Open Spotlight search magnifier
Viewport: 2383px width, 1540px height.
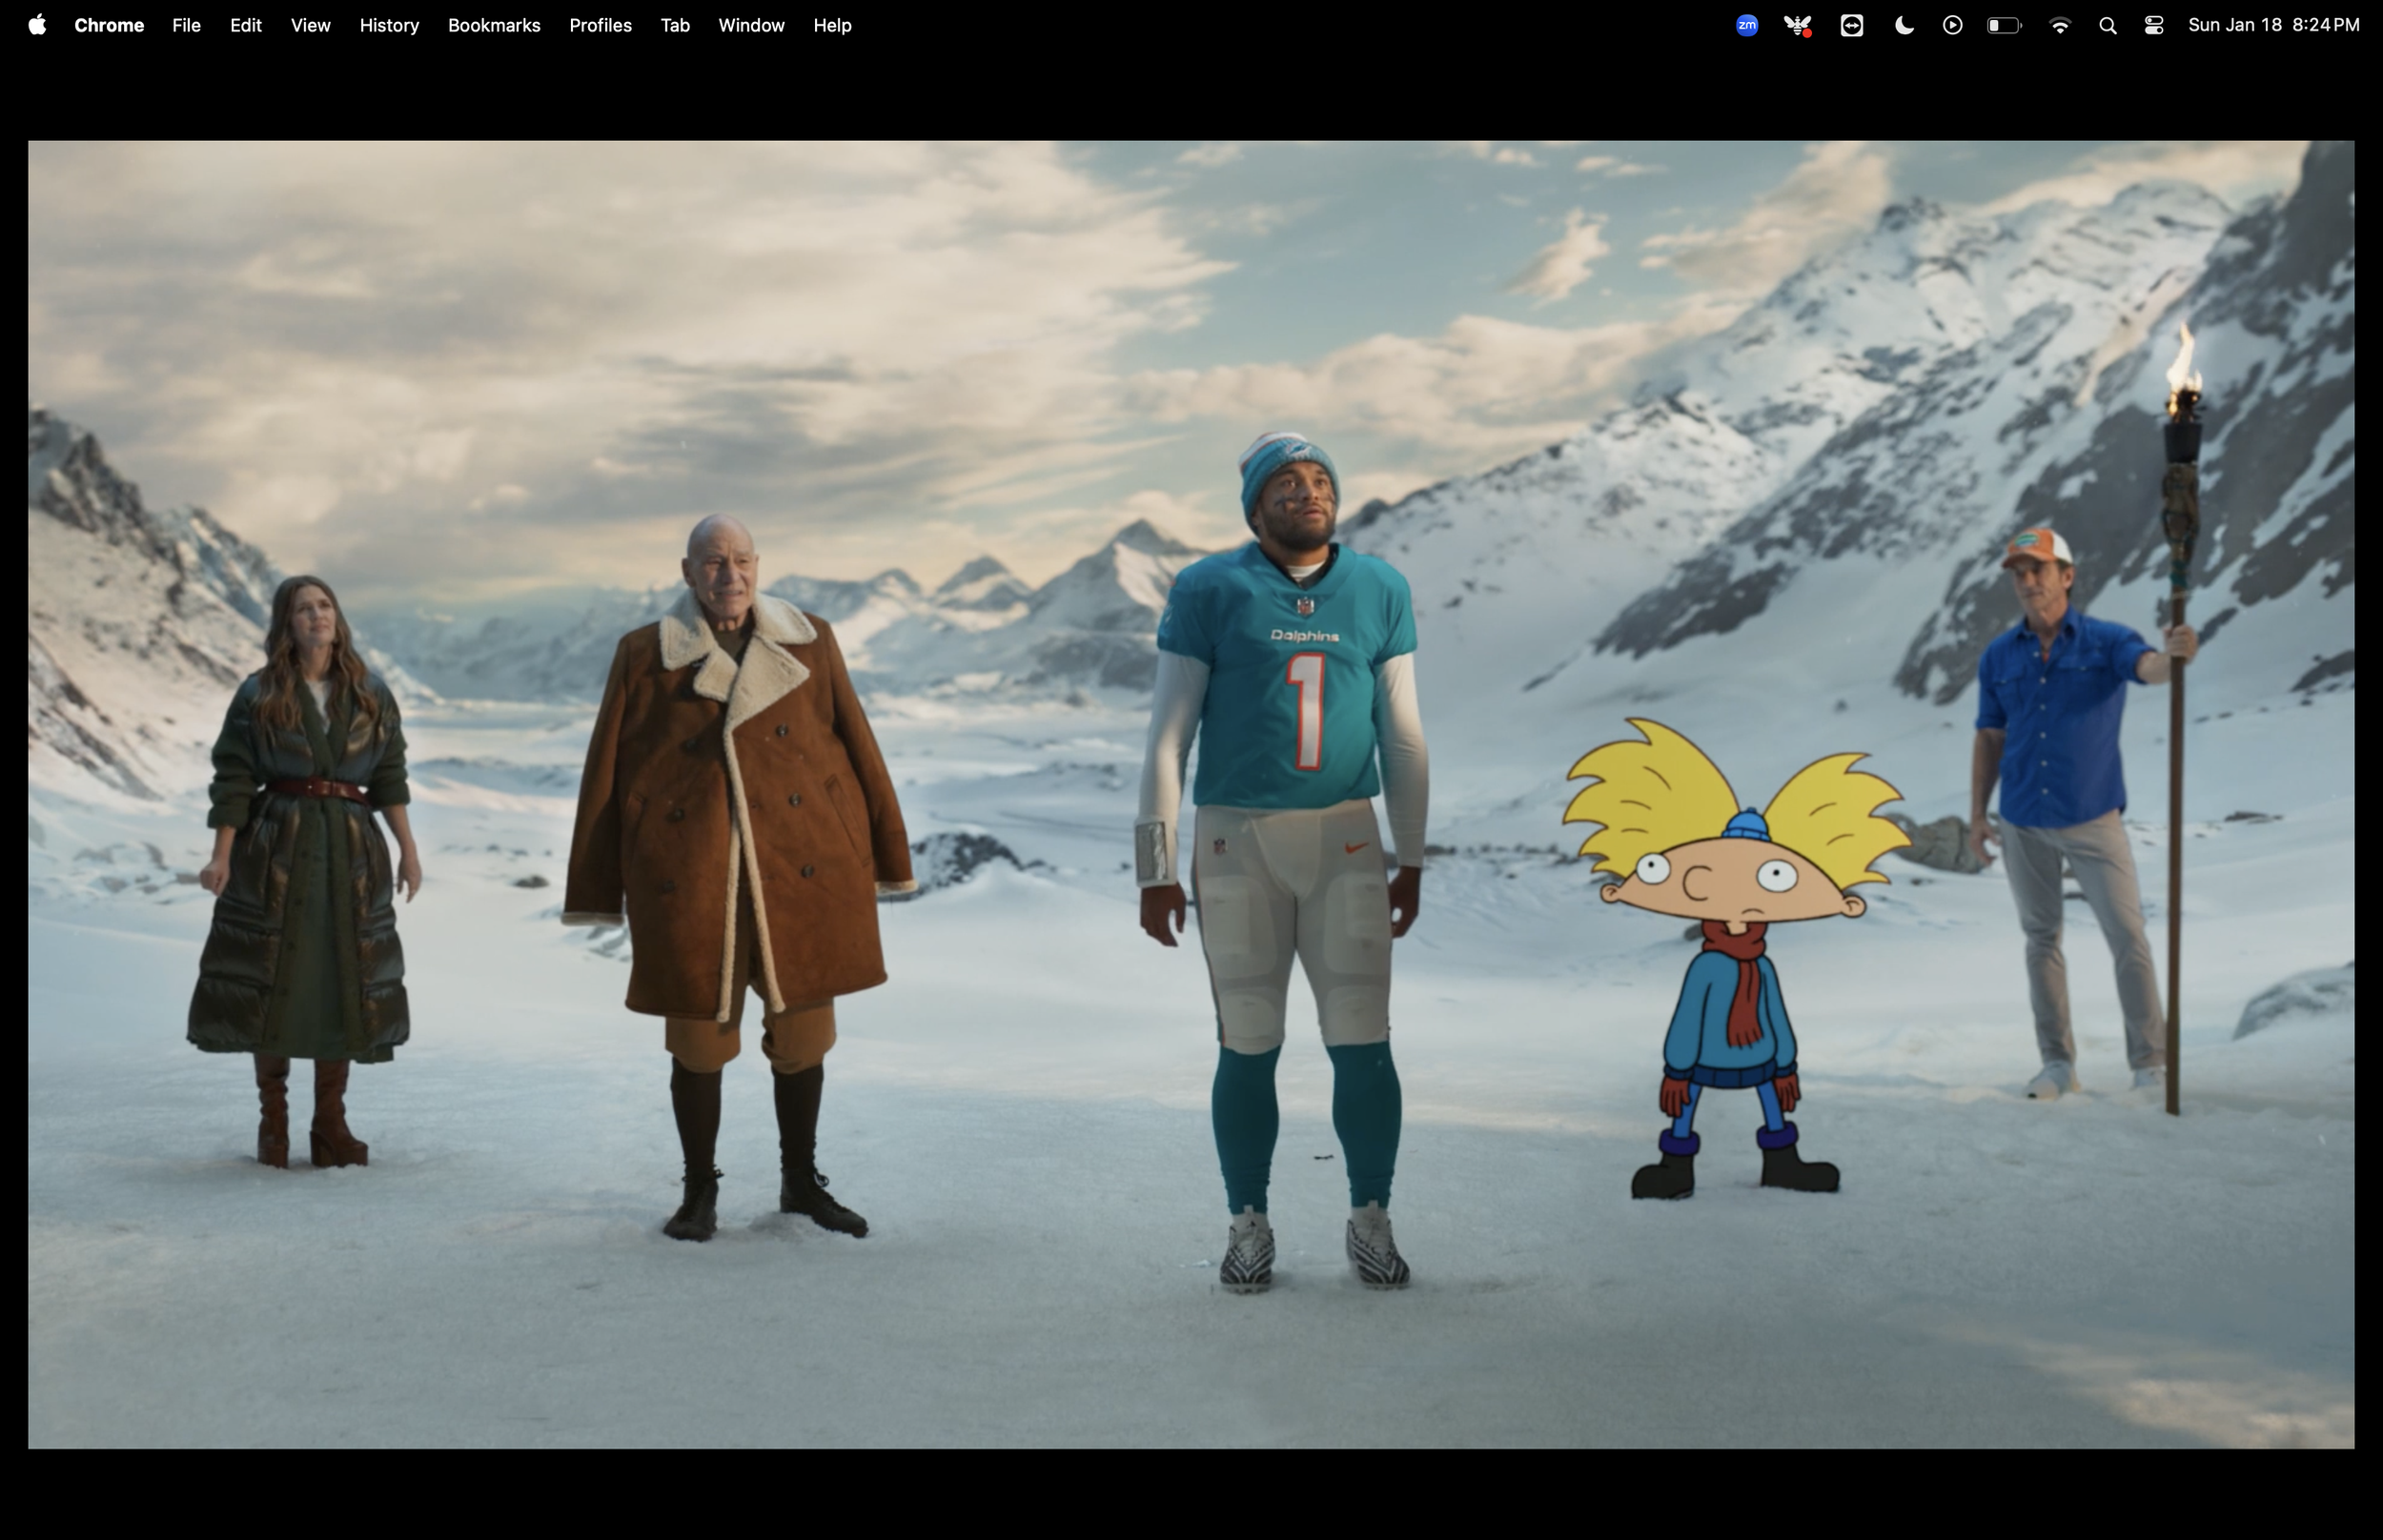pyautogui.click(x=2107, y=26)
